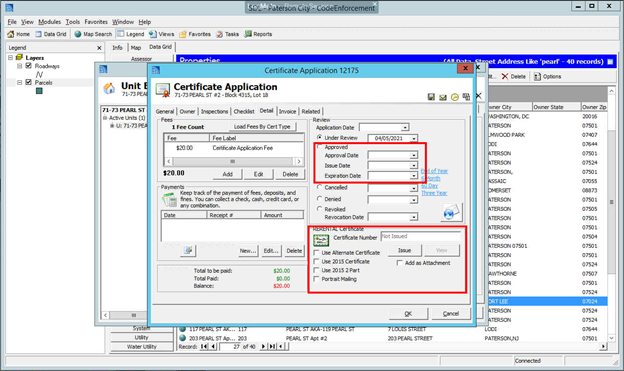The height and width of the screenshot is (371, 624).
Task: Check Portrait Mailing option
Action: coord(316,279)
